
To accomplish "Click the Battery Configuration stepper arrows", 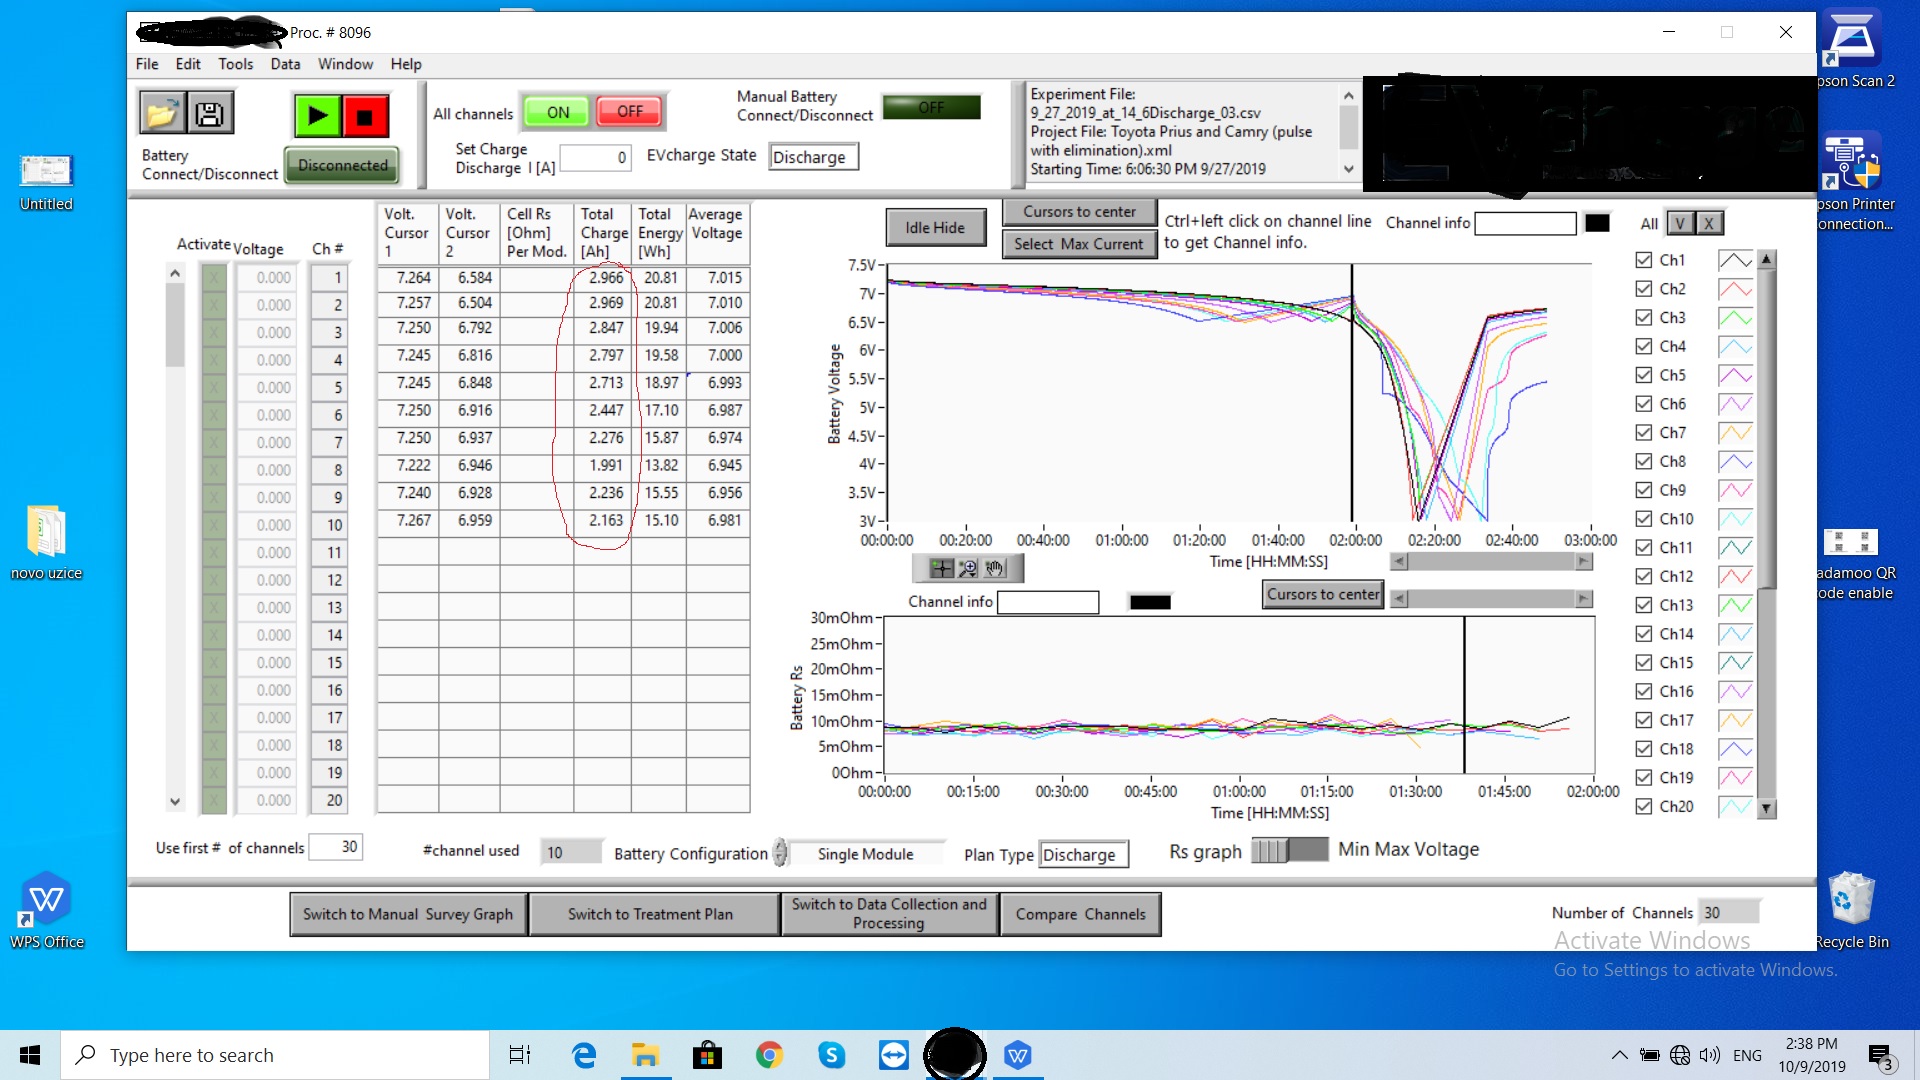I will (781, 853).
